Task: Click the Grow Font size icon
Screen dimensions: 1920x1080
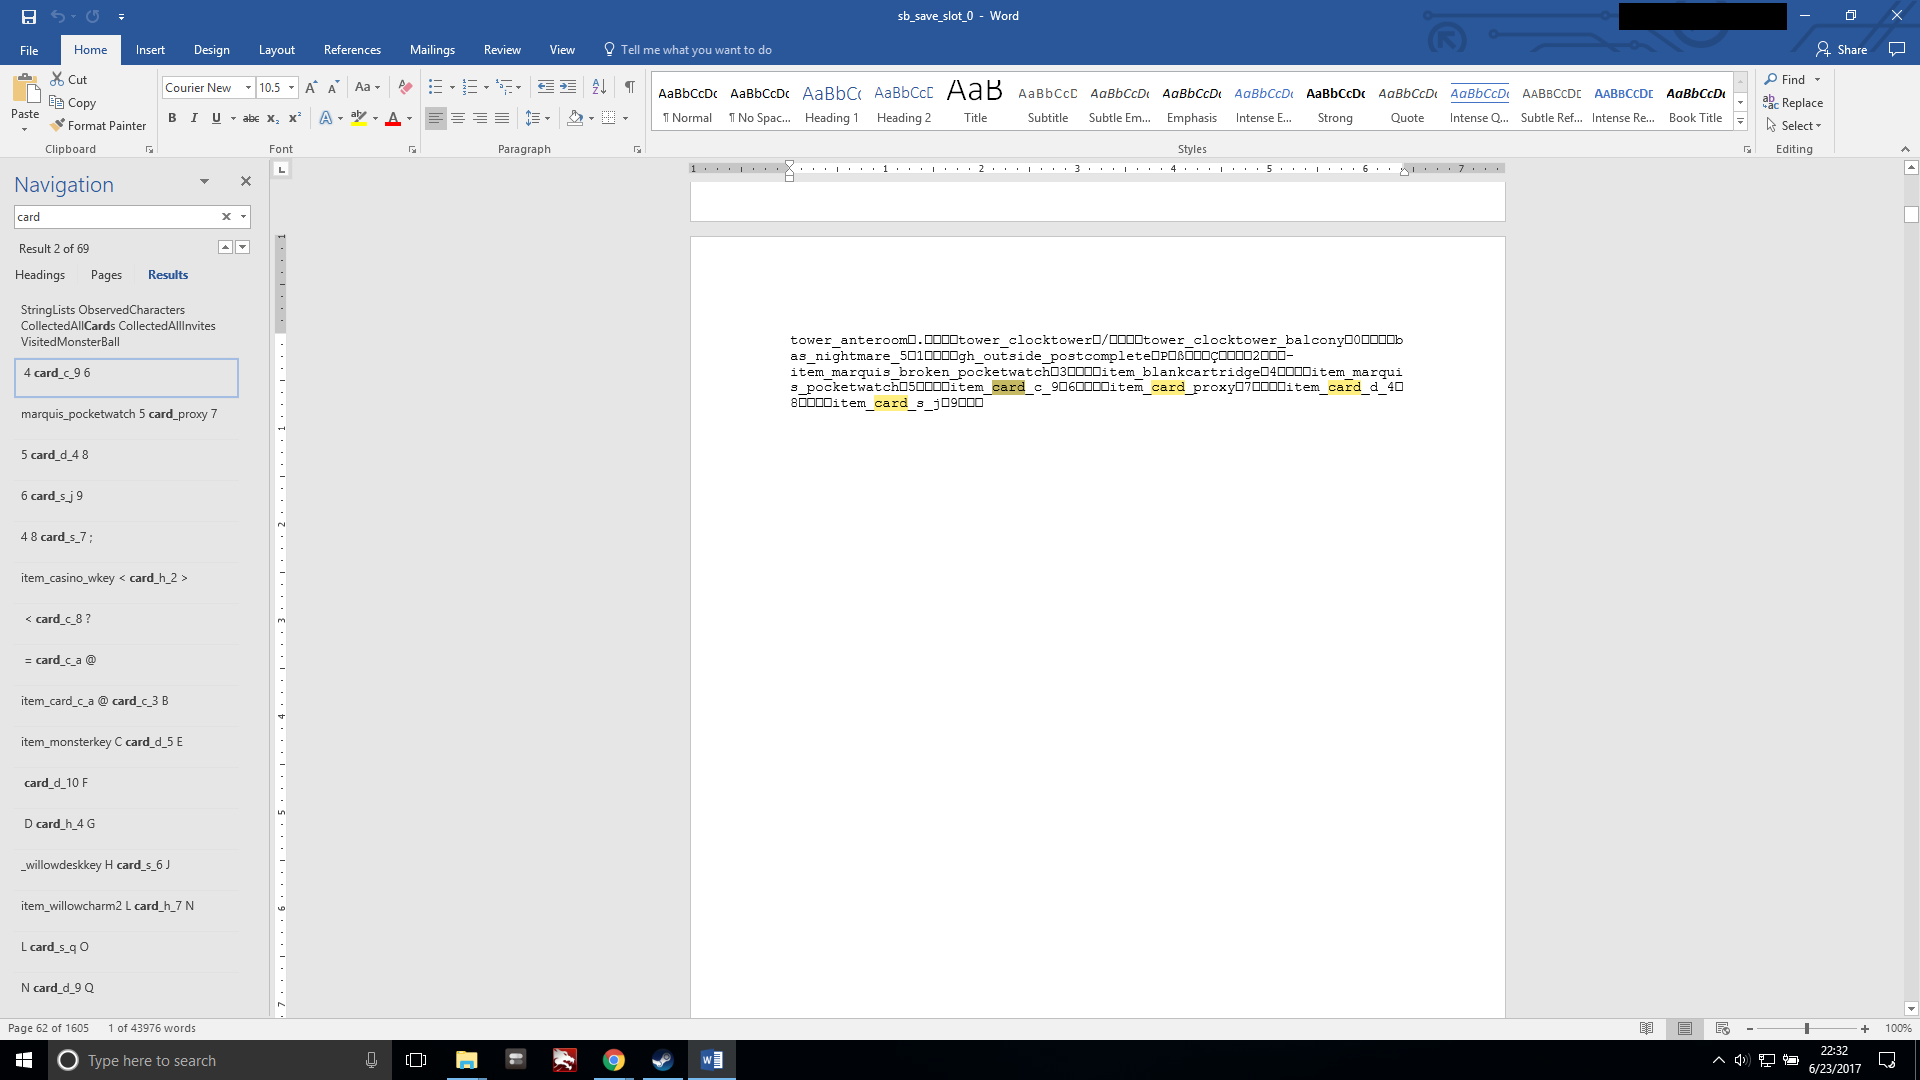Action: pos(311,87)
